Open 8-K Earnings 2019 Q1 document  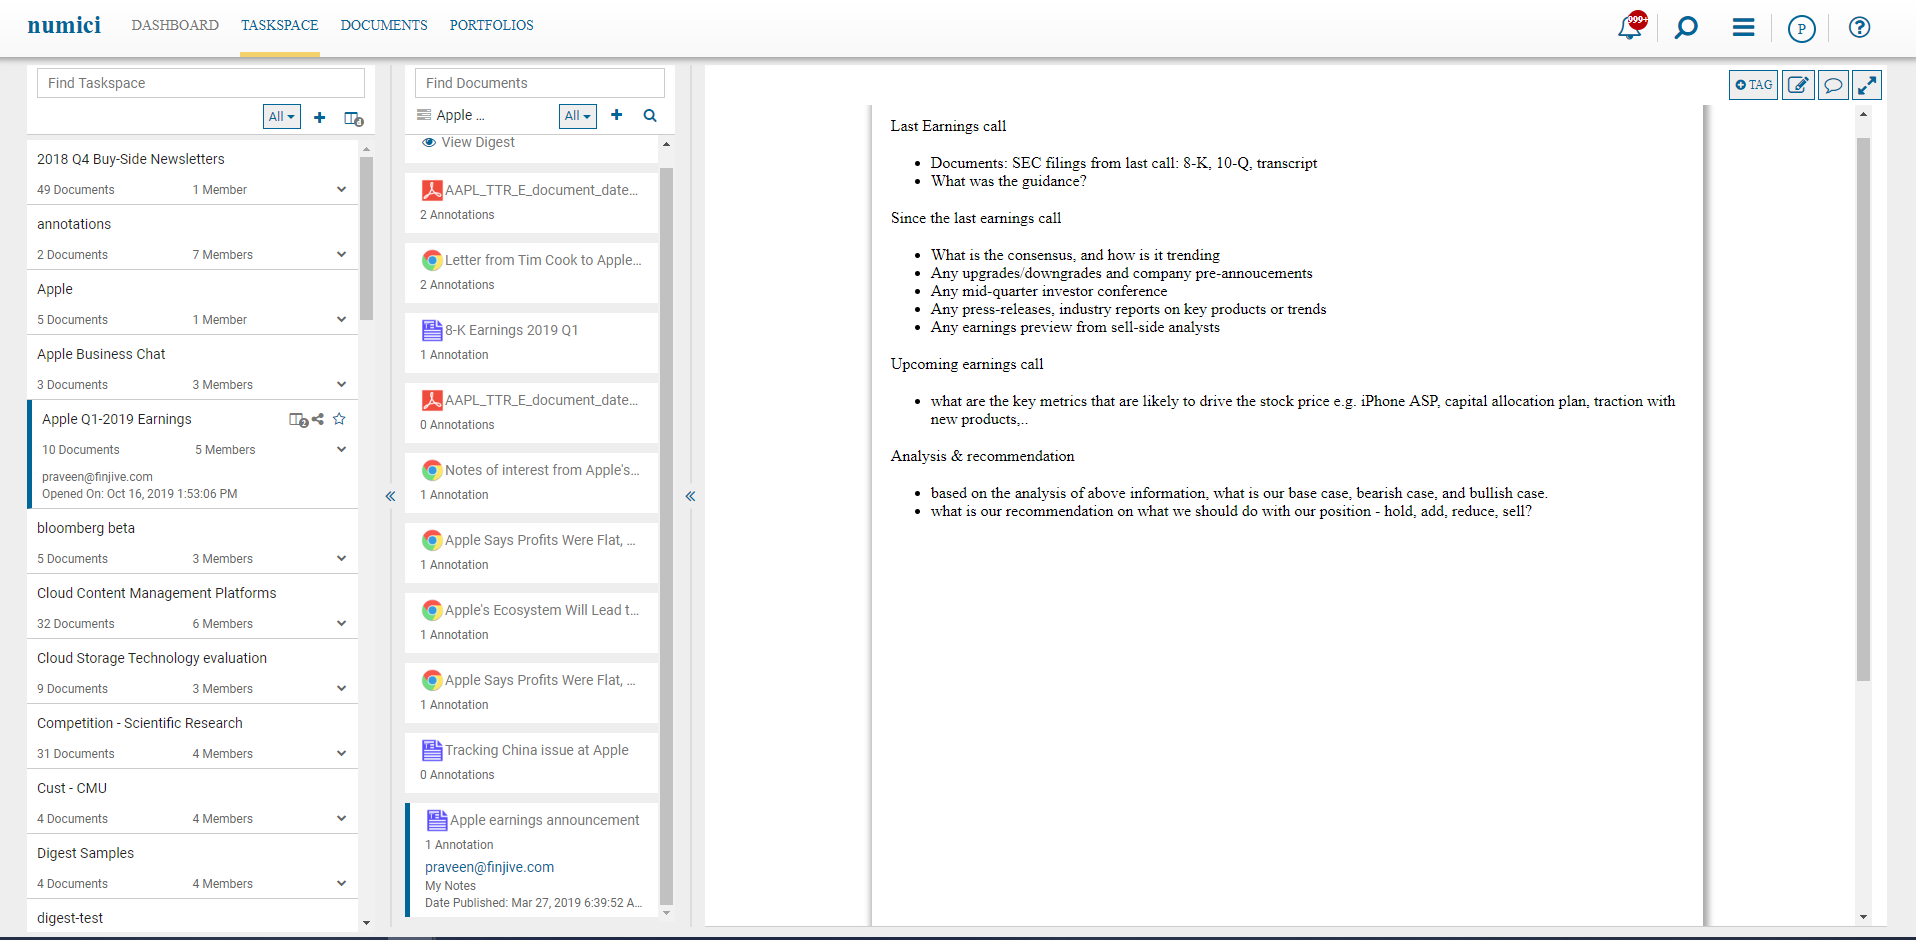pyautogui.click(x=511, y=330)
